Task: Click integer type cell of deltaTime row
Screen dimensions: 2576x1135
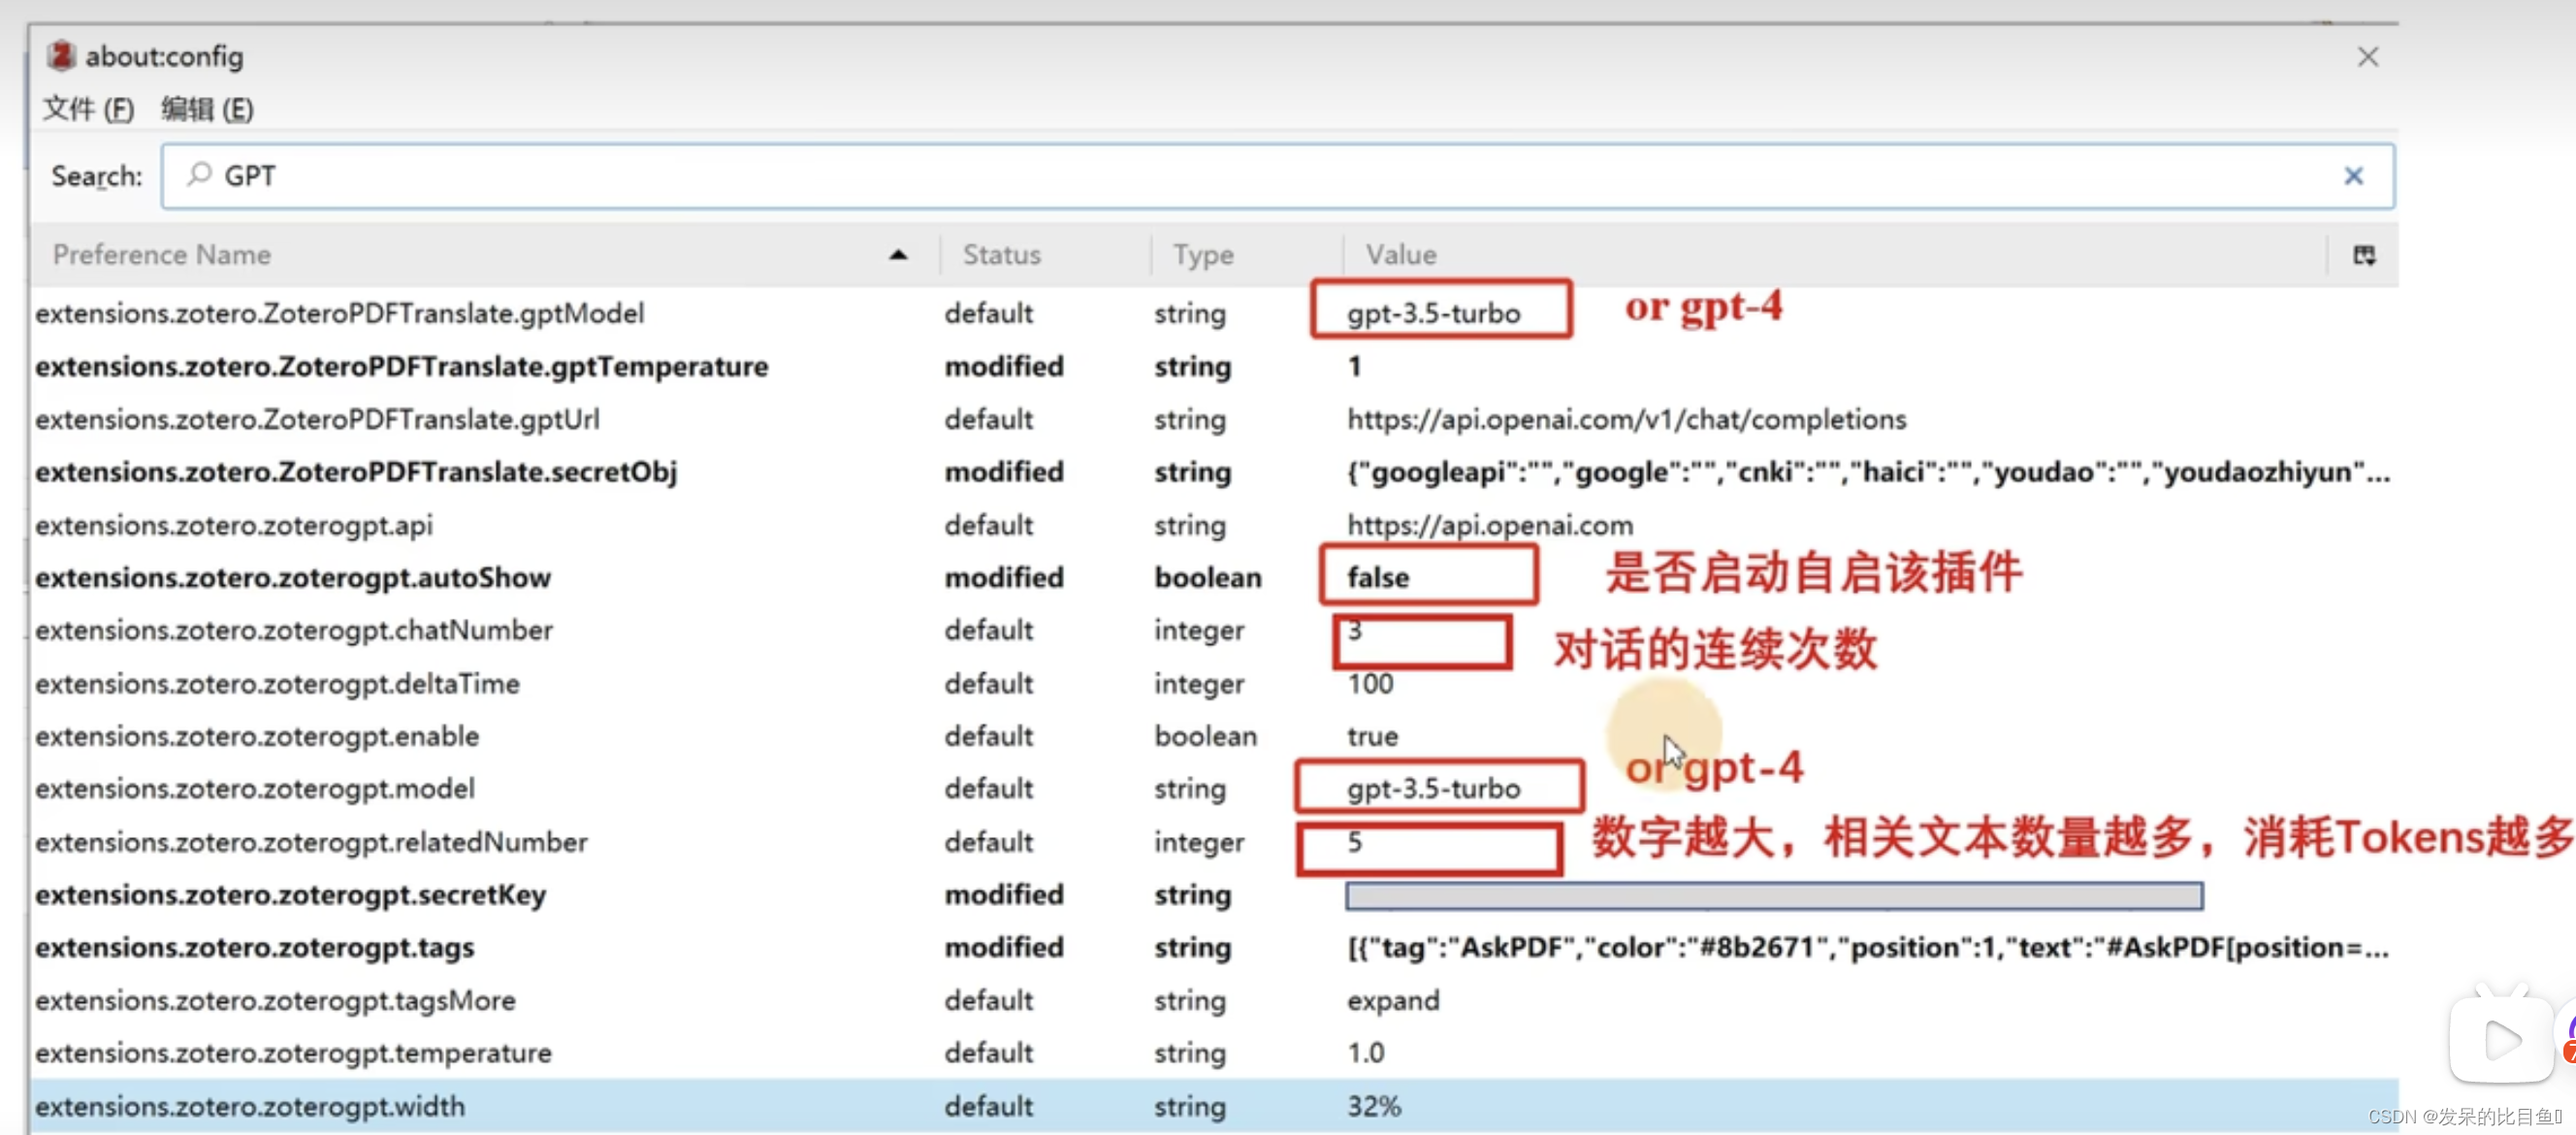Action: tap(1199, 684)
